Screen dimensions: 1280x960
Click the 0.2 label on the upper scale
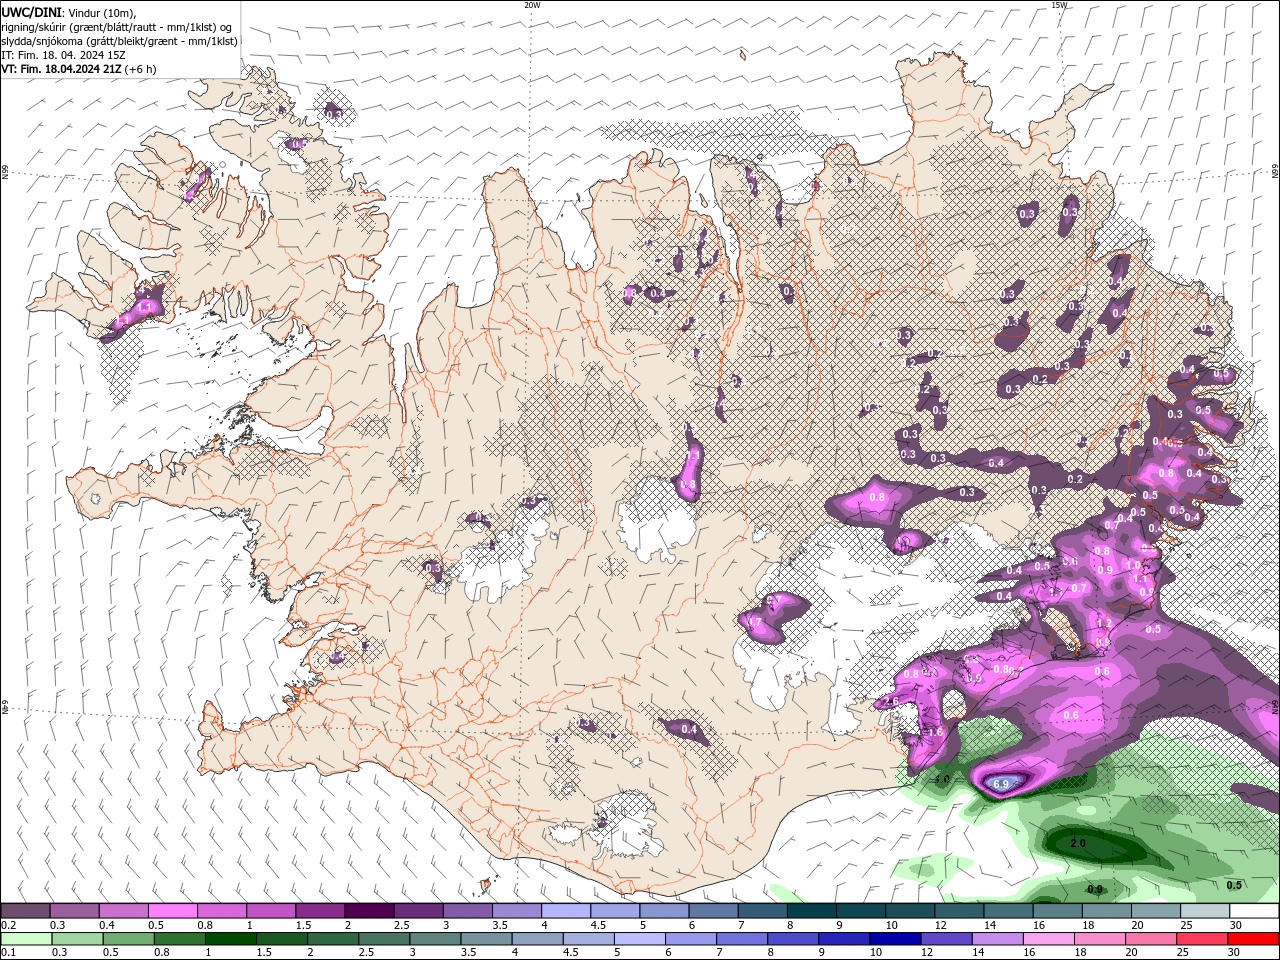(8, 925)
